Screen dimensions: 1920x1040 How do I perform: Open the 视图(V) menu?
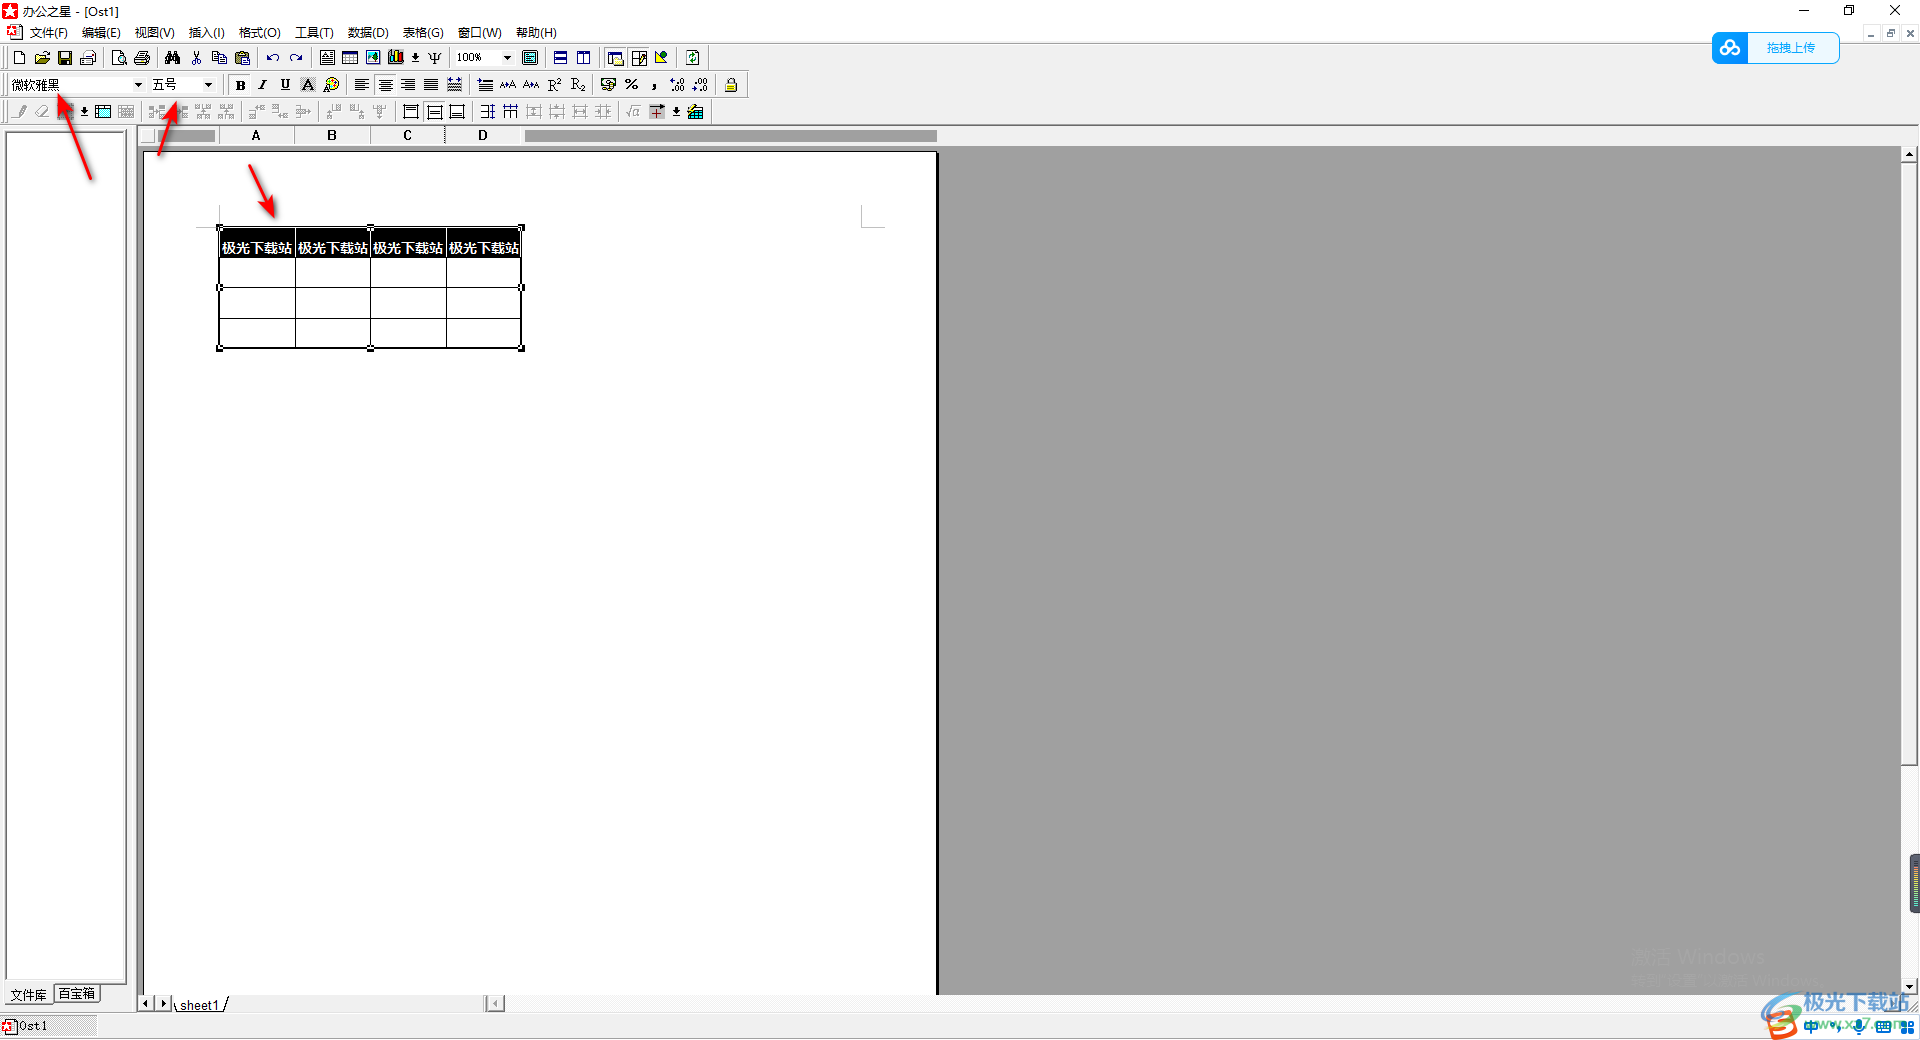(154, 33)
